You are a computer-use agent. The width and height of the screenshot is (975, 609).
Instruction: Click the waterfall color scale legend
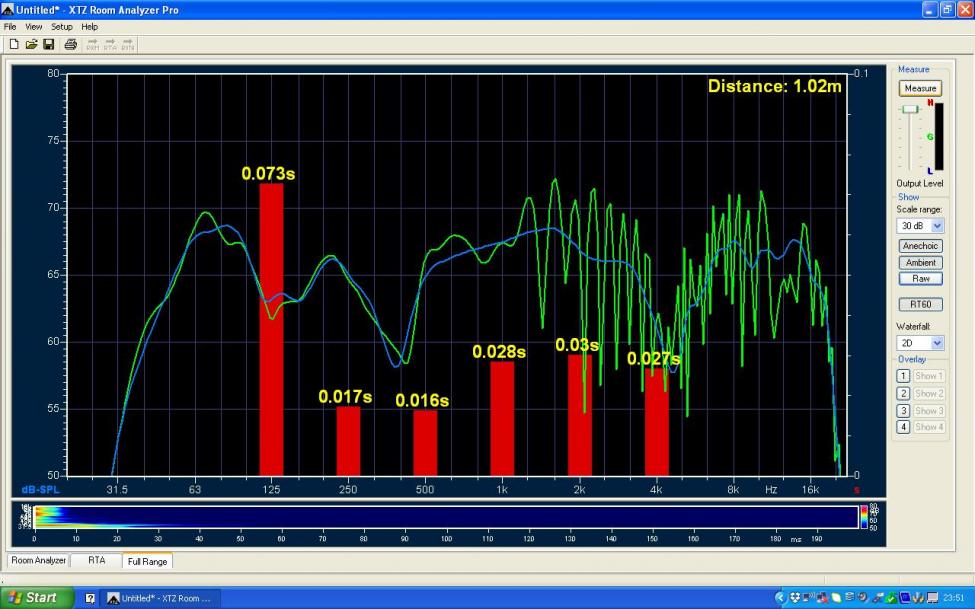point(864,518)
